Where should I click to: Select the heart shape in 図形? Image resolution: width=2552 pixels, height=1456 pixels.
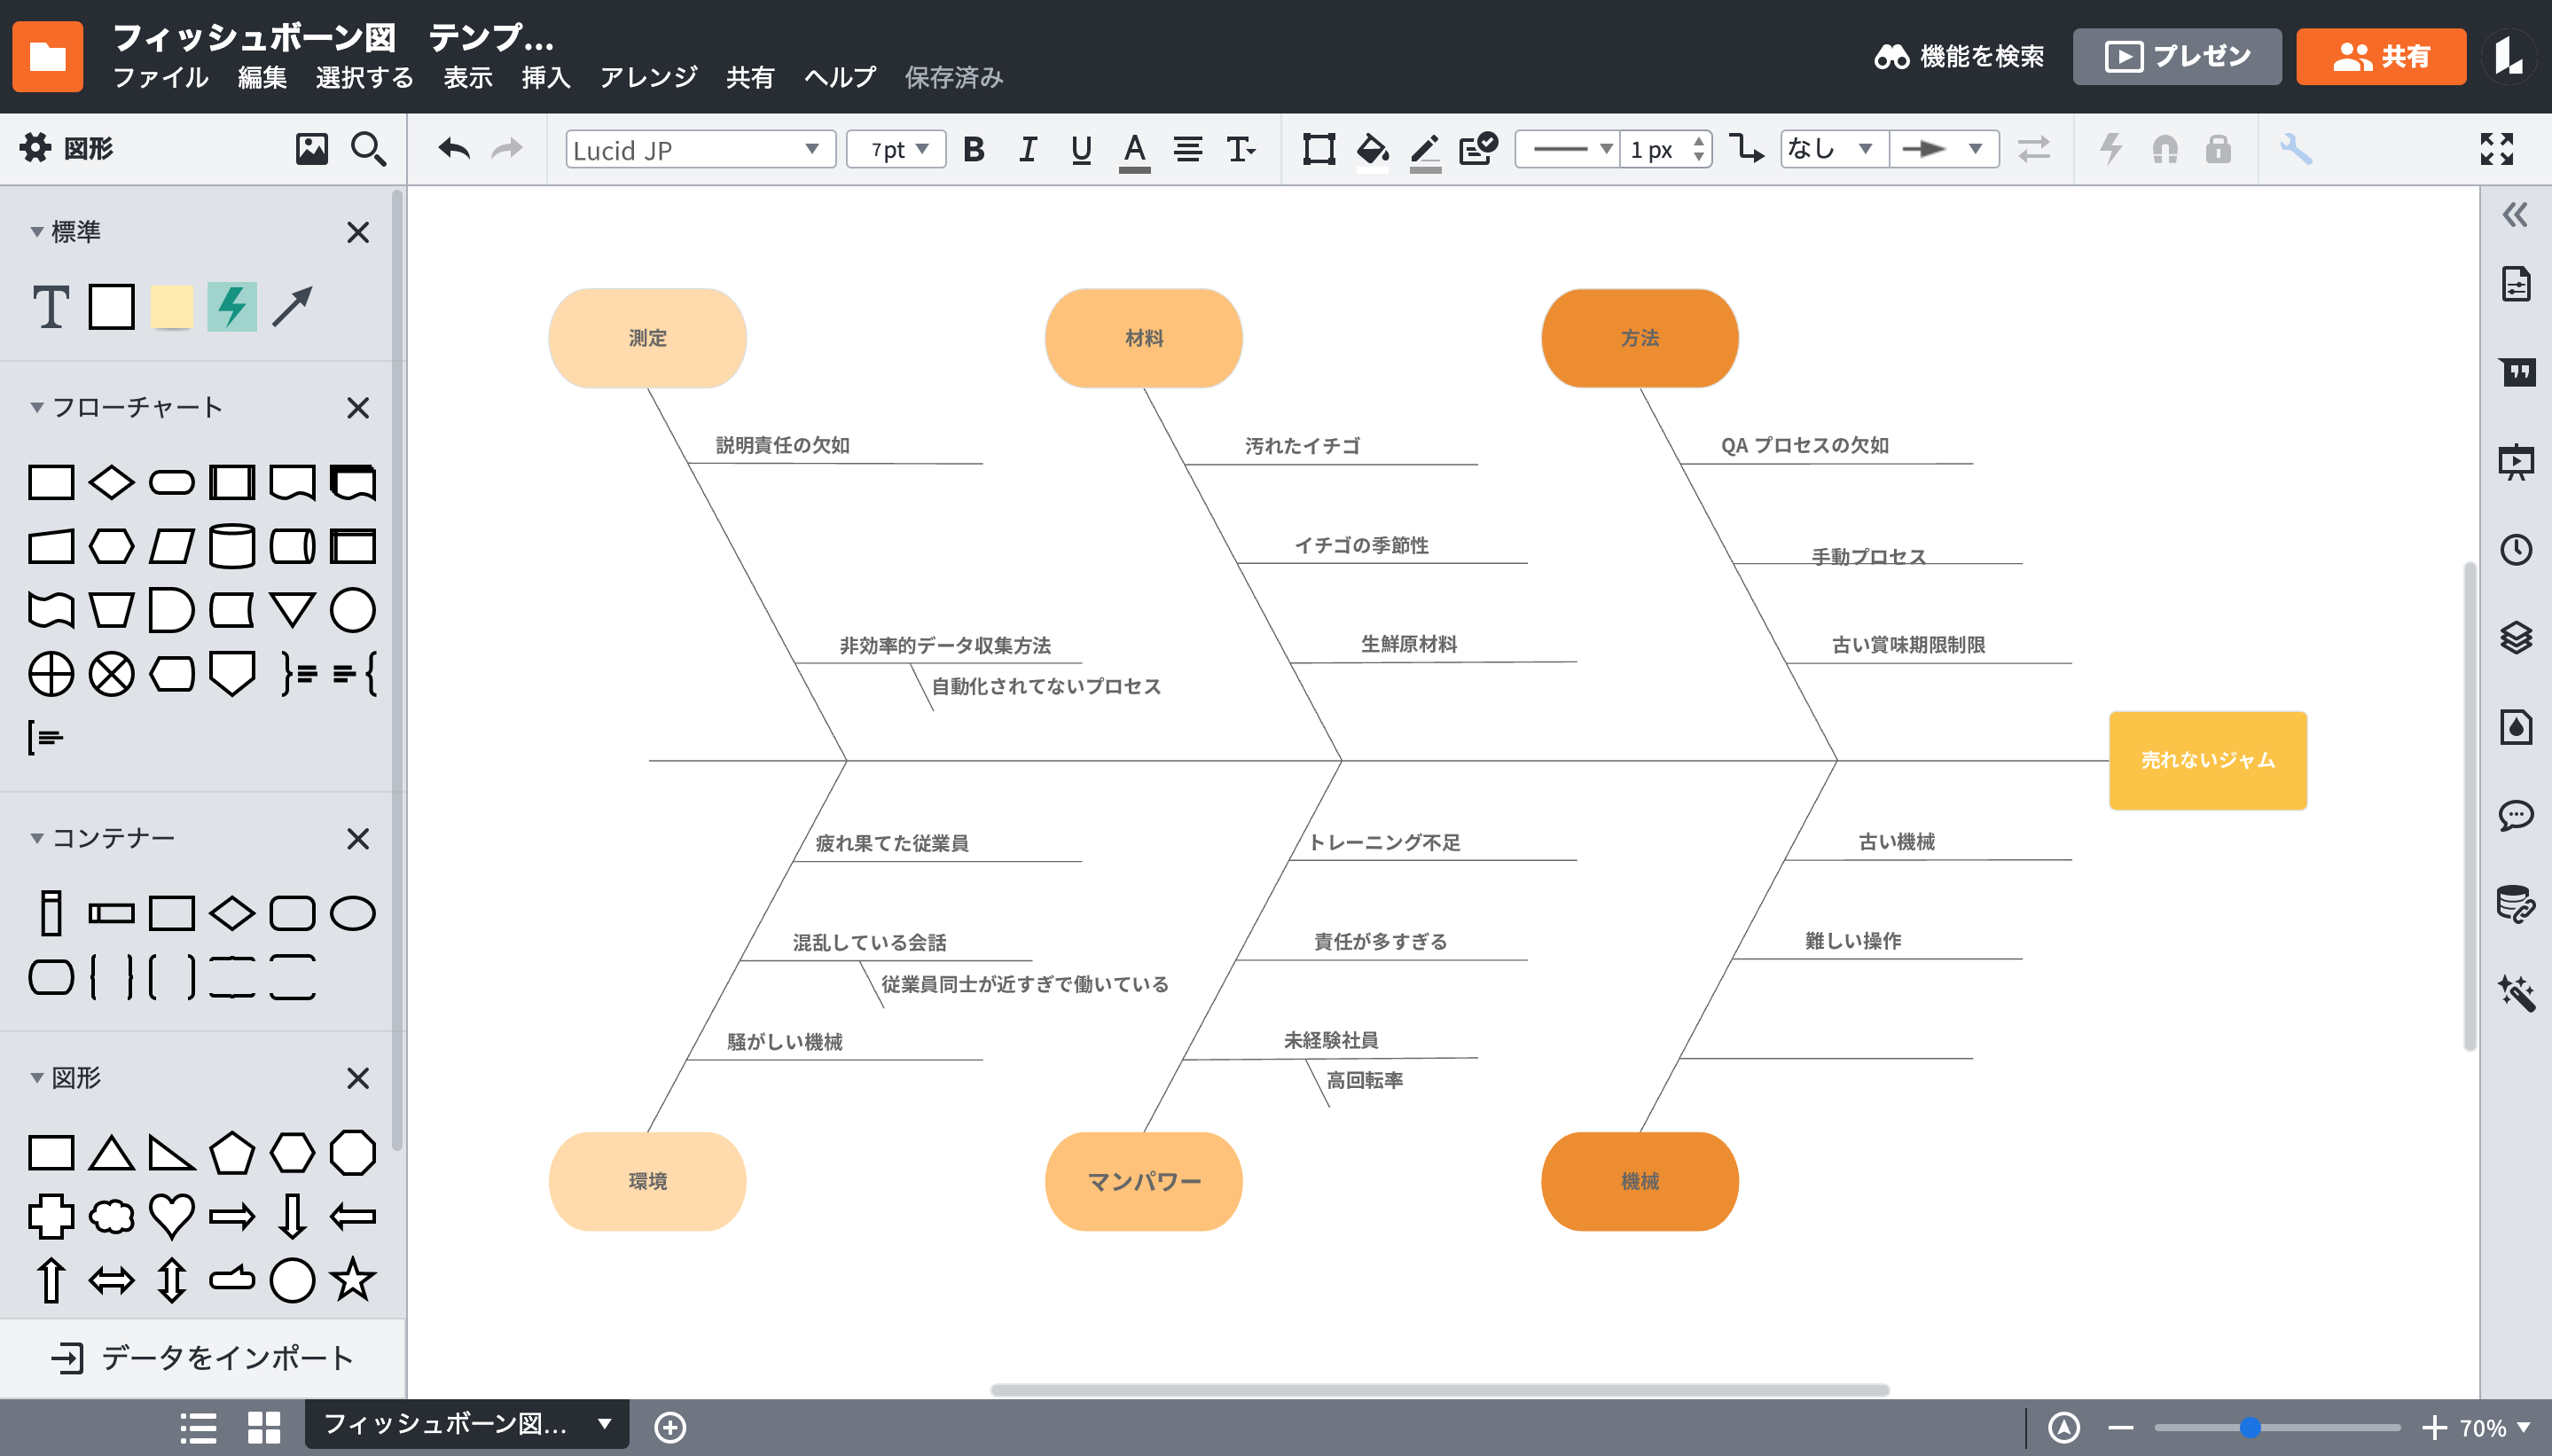pos(171,1216)
